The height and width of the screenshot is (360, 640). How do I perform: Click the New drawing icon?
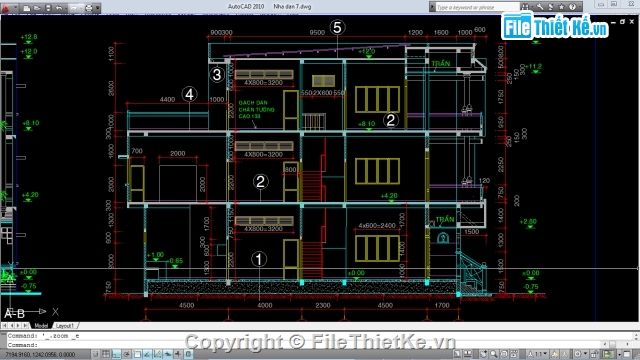(x=27, y=8)
